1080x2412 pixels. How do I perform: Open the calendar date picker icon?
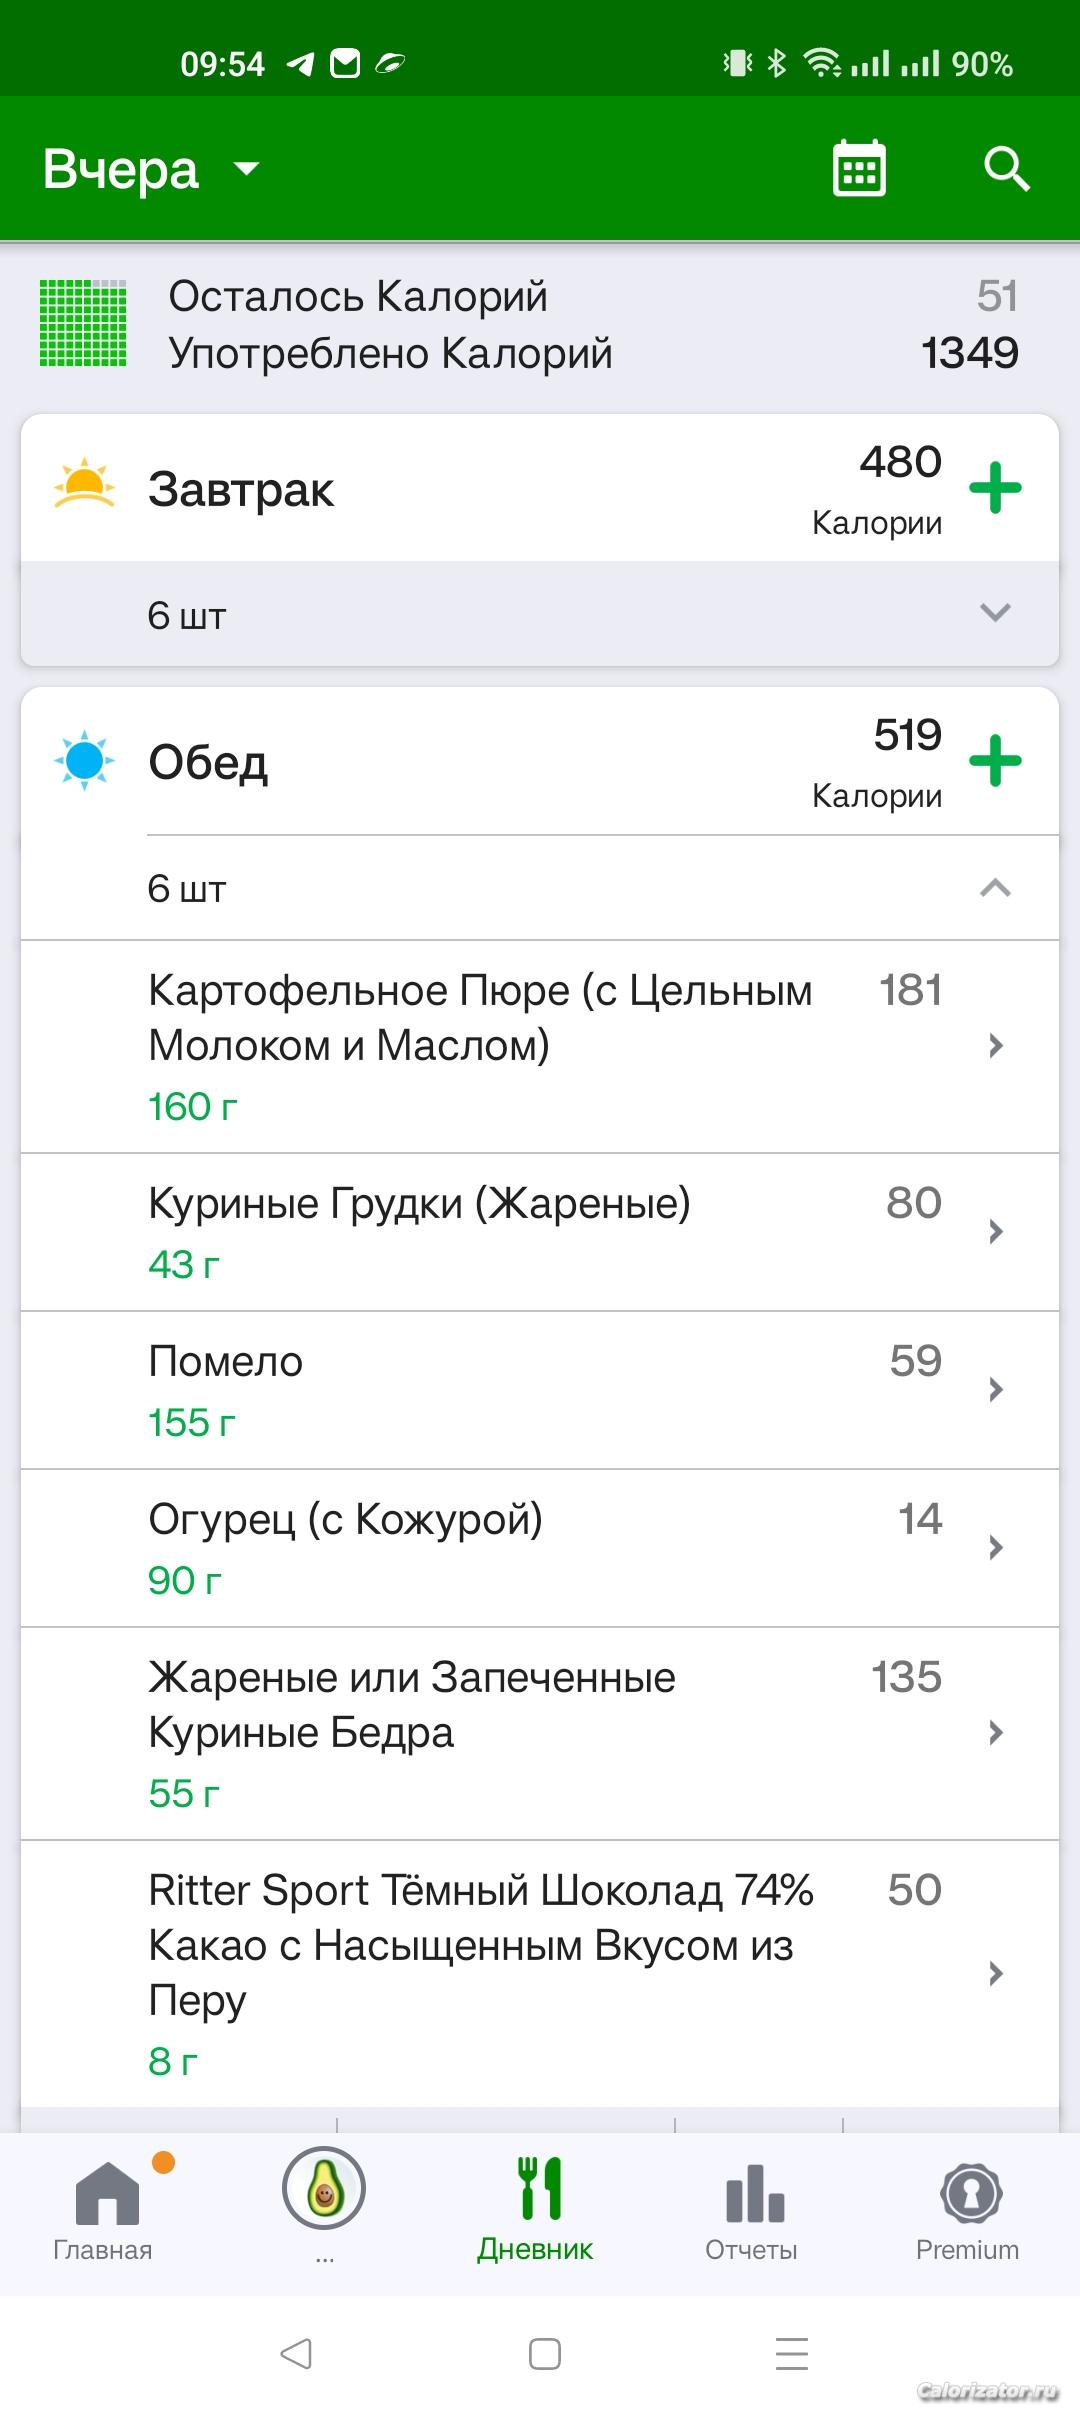[x=859, y=168]
